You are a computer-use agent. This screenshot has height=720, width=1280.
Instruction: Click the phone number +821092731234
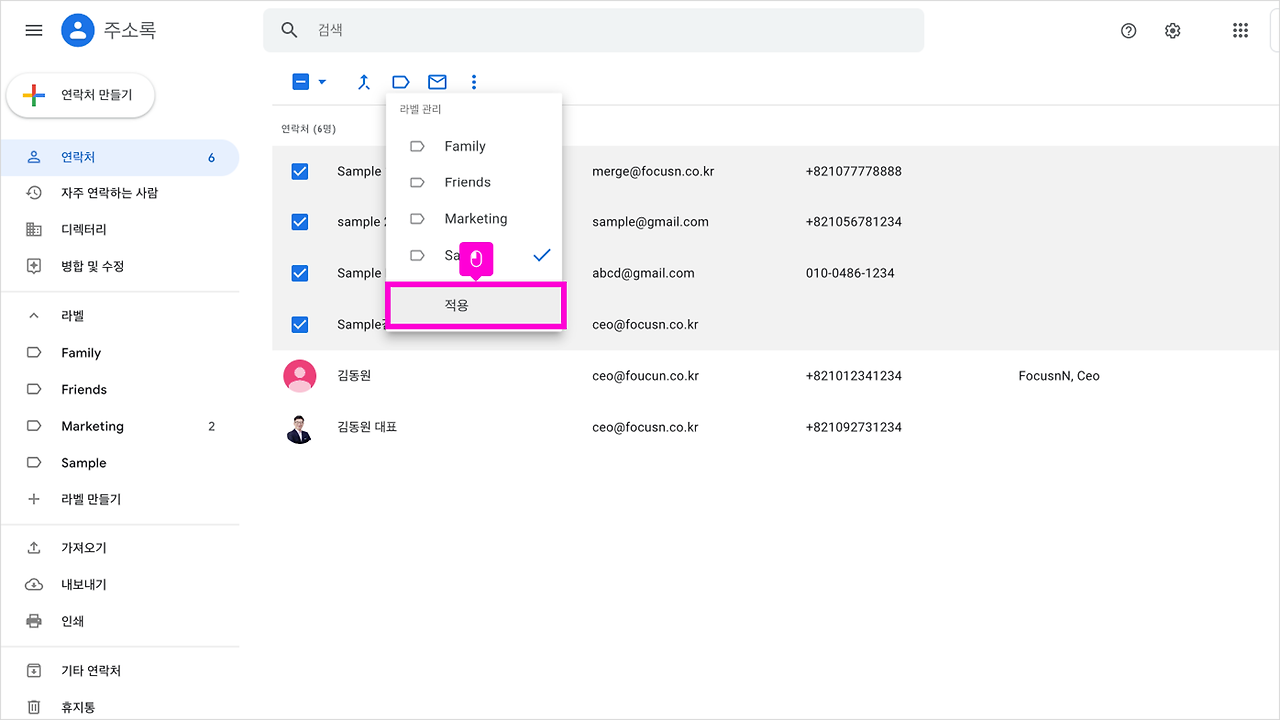point(854,427)
